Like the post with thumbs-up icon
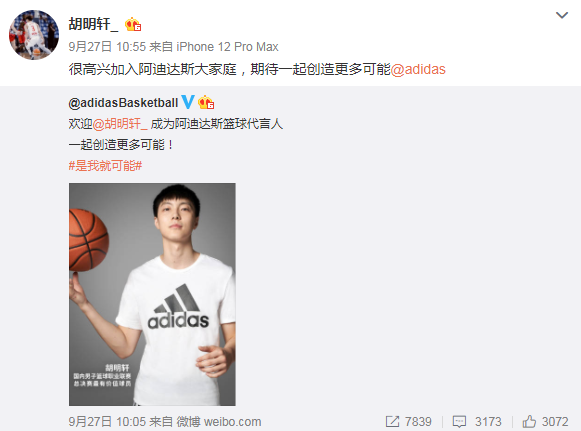581x431 pixels. (x=529, y=421)
